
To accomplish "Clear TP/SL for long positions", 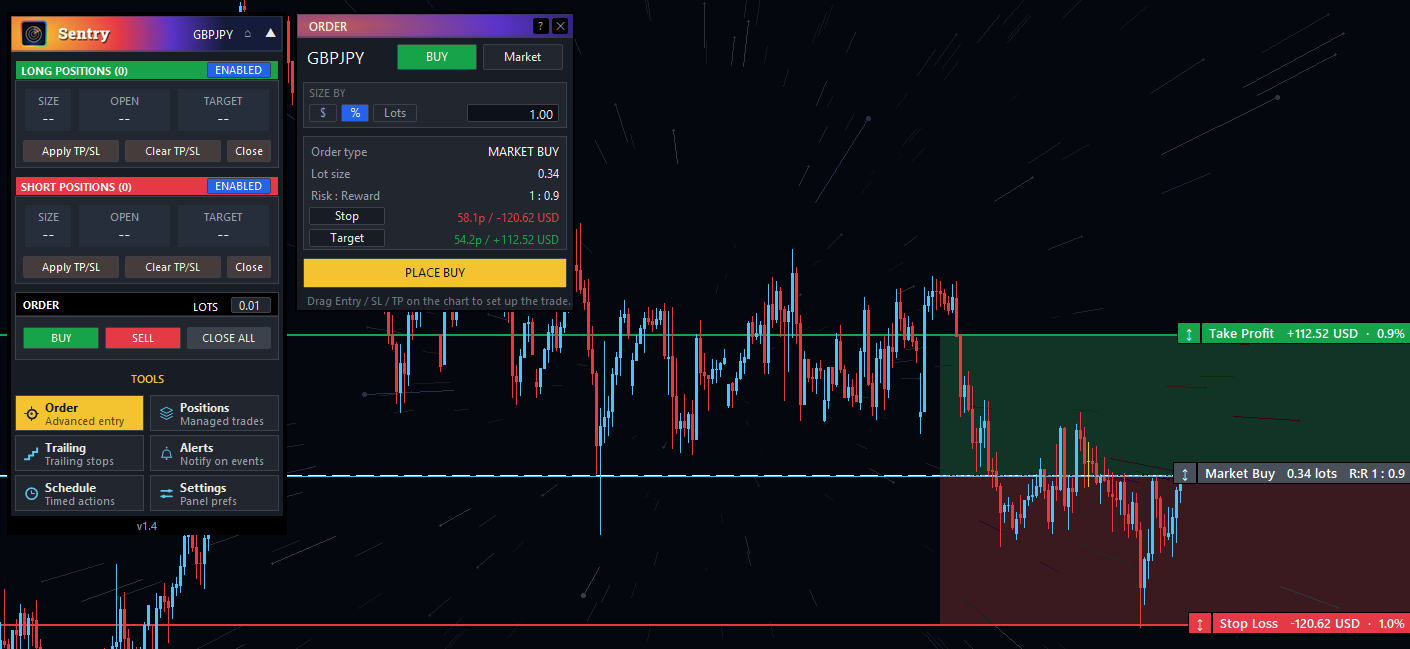I will pyautogui.click(x=173, y=151).
